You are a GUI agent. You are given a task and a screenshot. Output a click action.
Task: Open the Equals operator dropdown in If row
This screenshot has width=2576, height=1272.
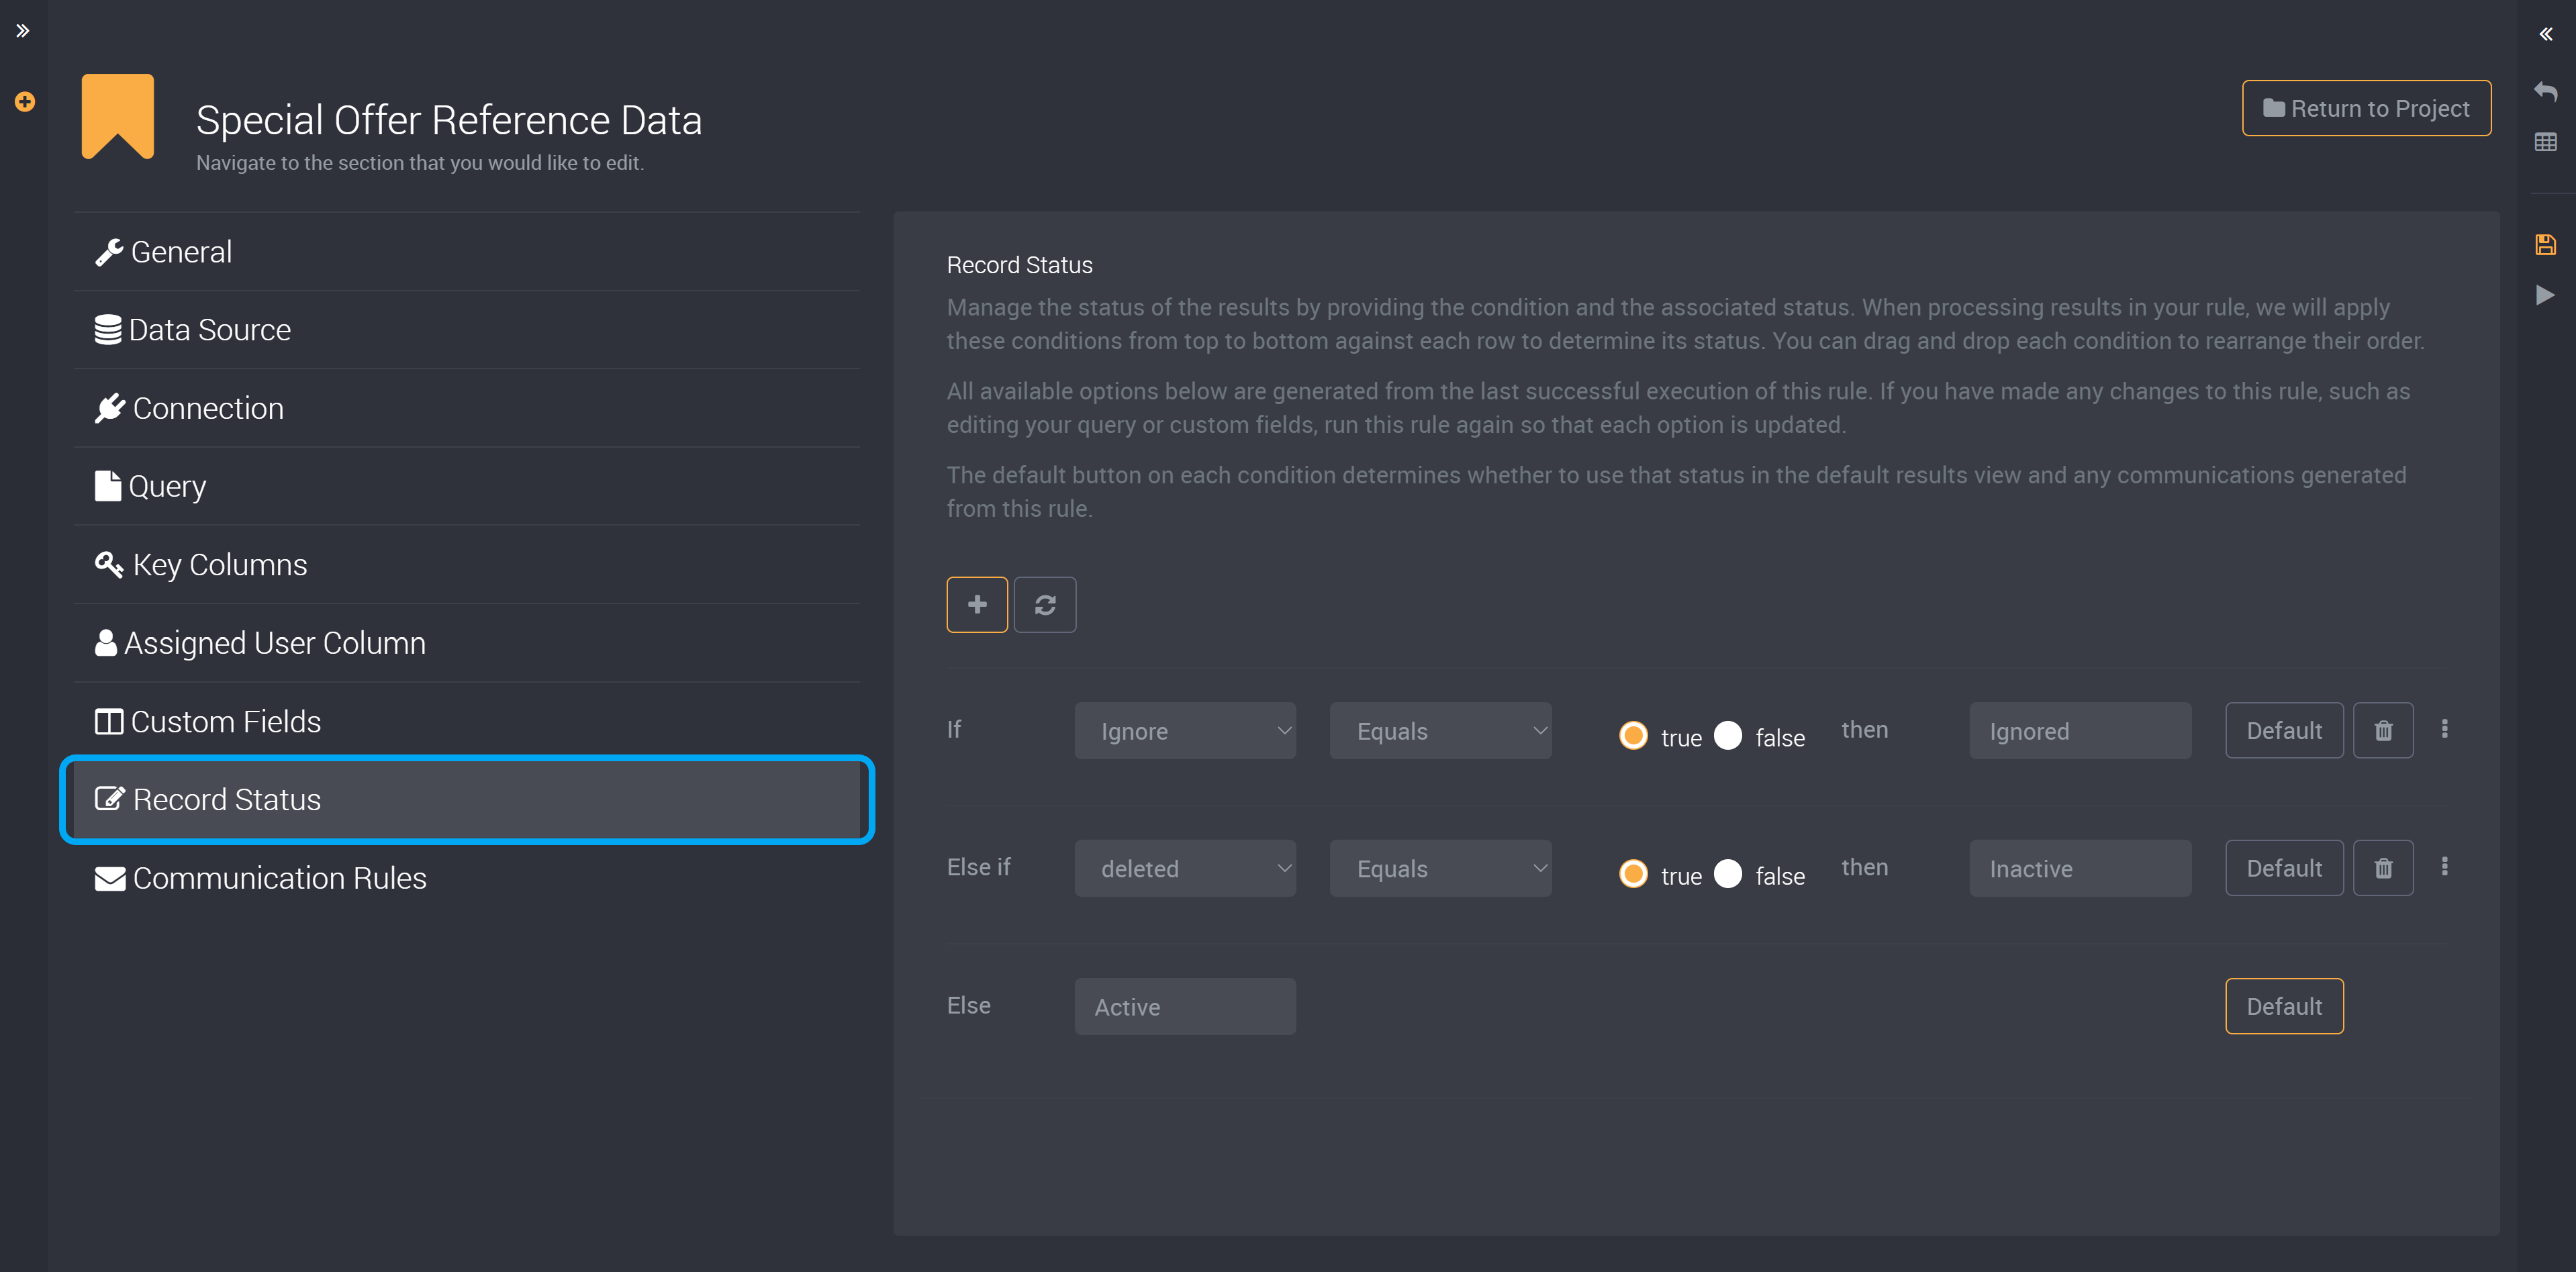pyautogui.click(x=1440, y=731)
